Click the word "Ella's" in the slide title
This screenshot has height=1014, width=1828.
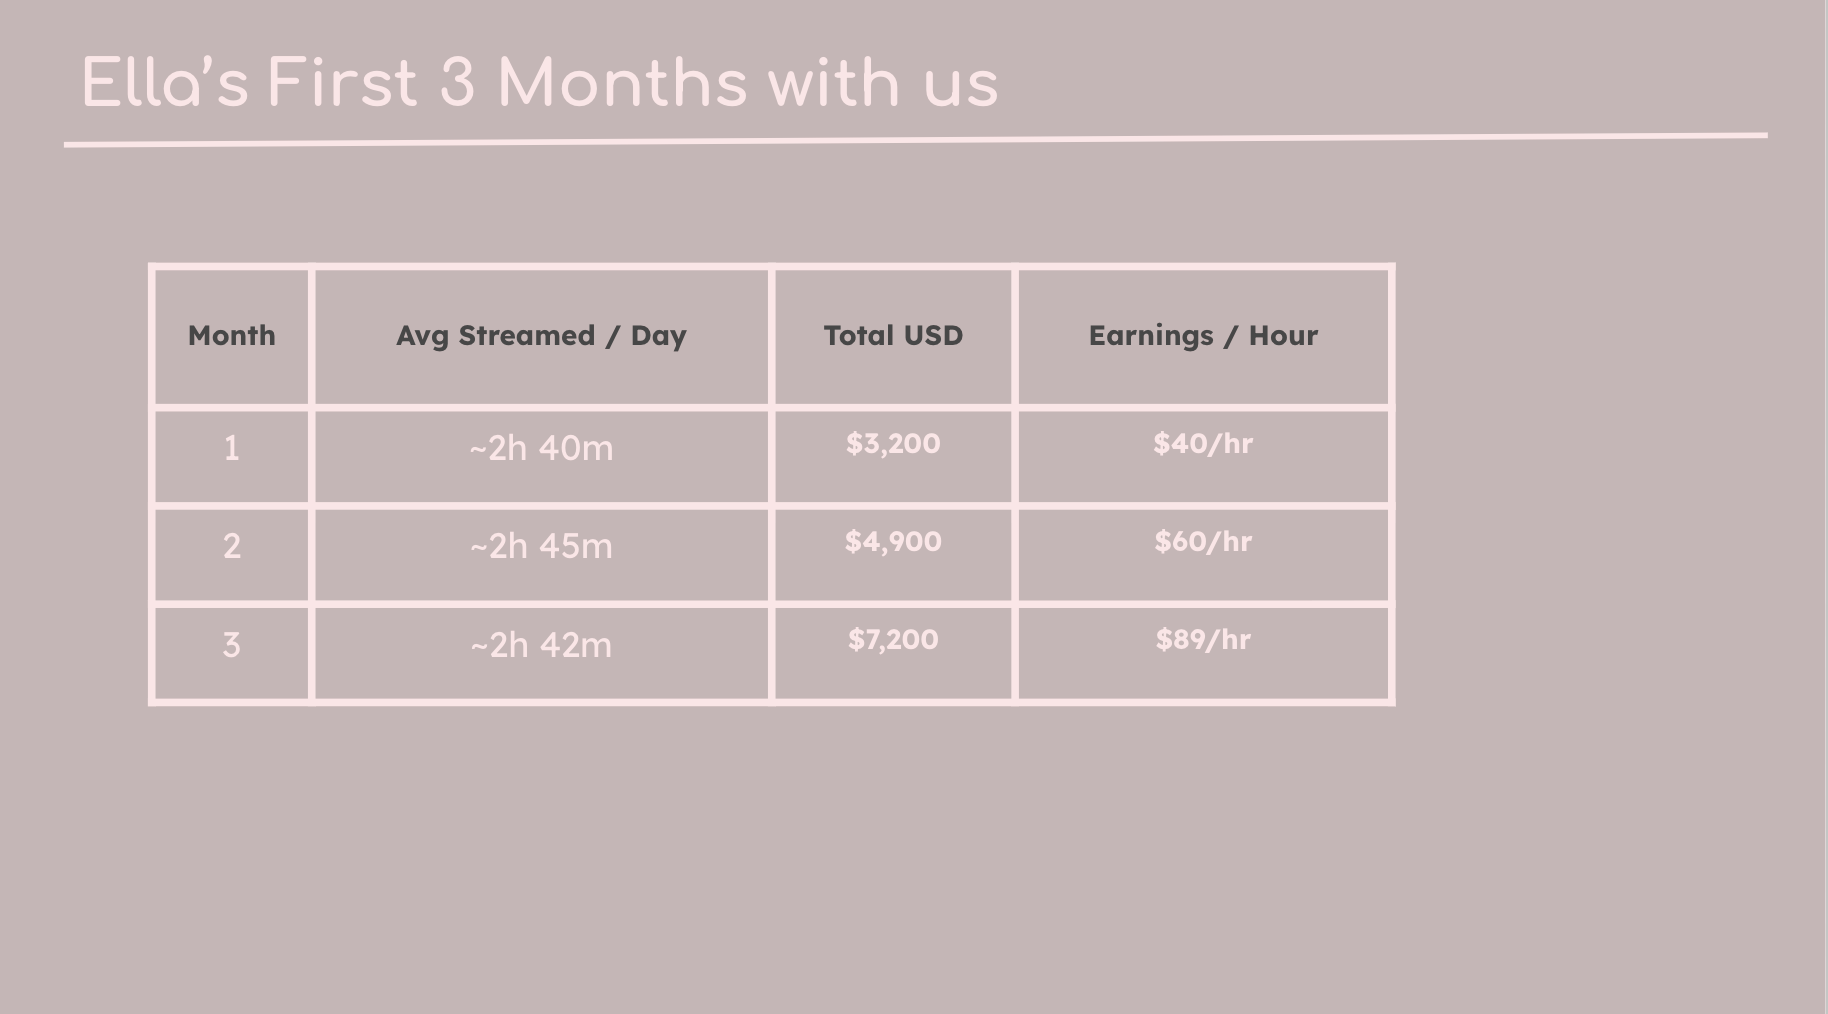(164, 83)
